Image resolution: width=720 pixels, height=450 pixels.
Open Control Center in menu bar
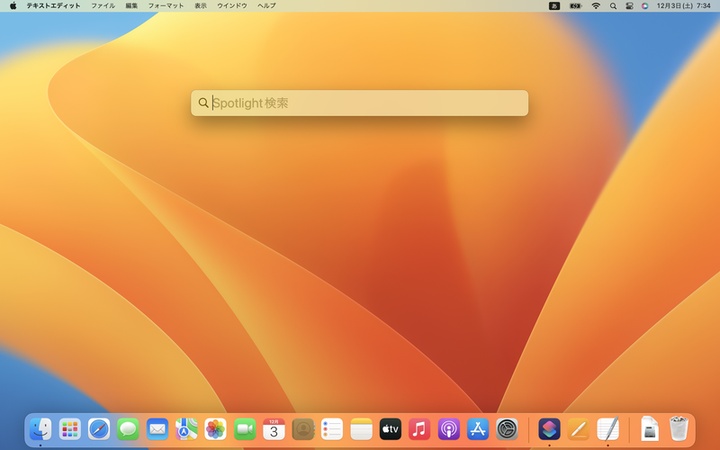coord(629,6)
